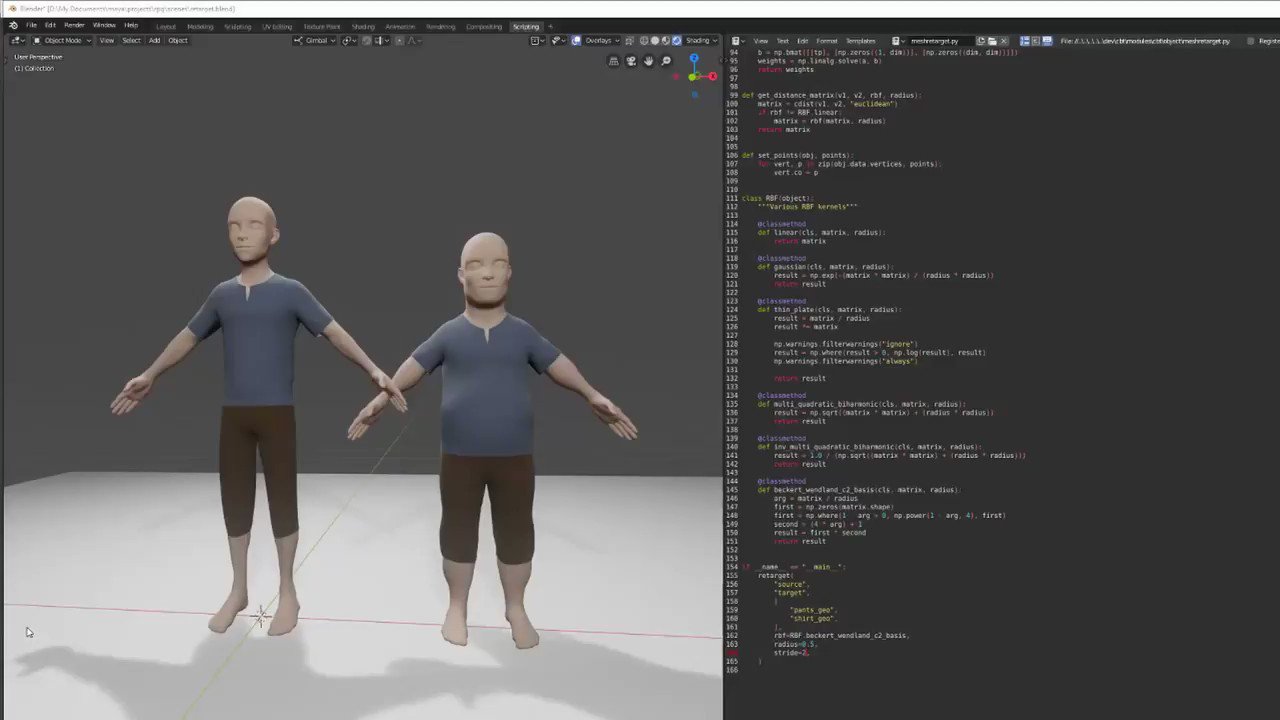Click the Zoom magnifier gizmo

666,61
